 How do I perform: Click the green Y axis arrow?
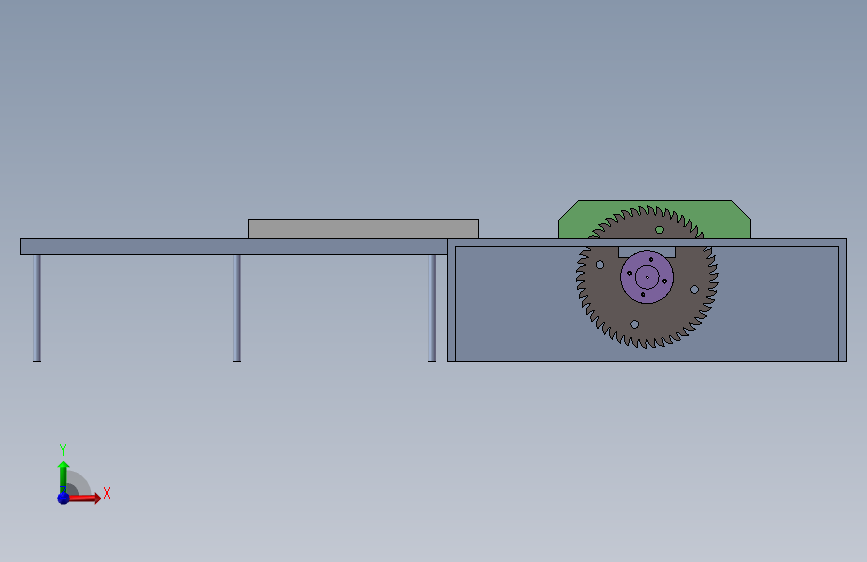63,476
